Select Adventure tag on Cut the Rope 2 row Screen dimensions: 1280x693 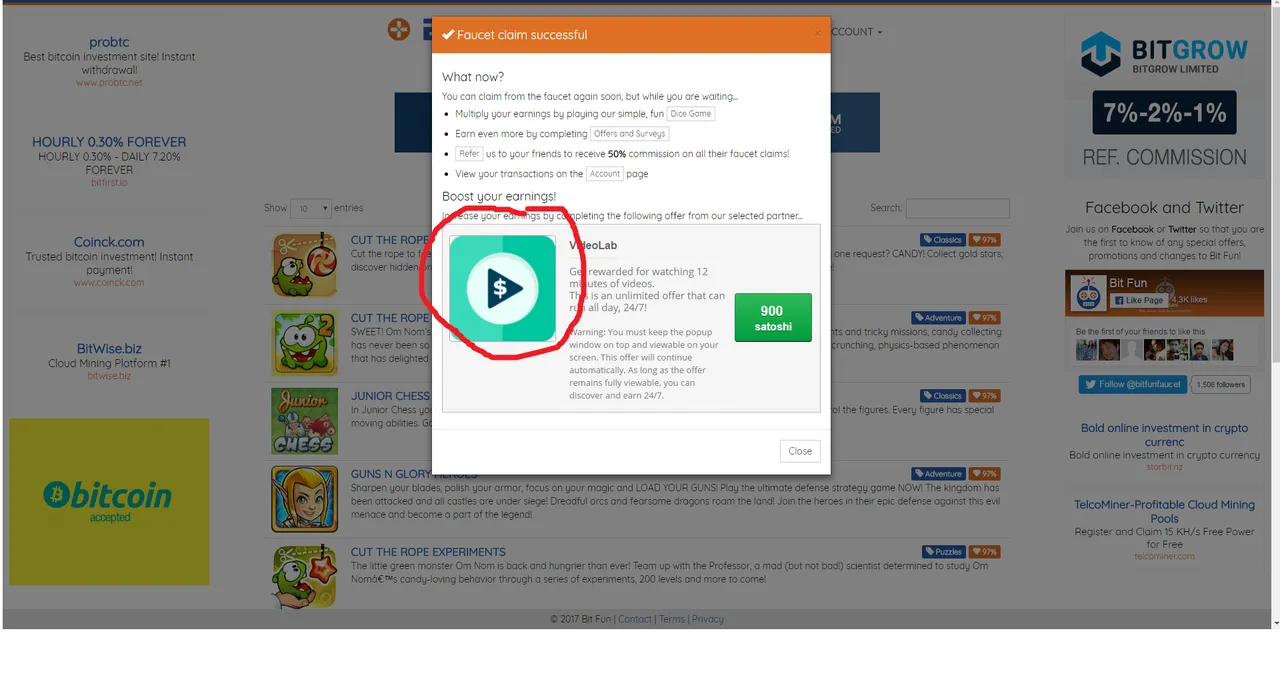[x=938, y=318]
